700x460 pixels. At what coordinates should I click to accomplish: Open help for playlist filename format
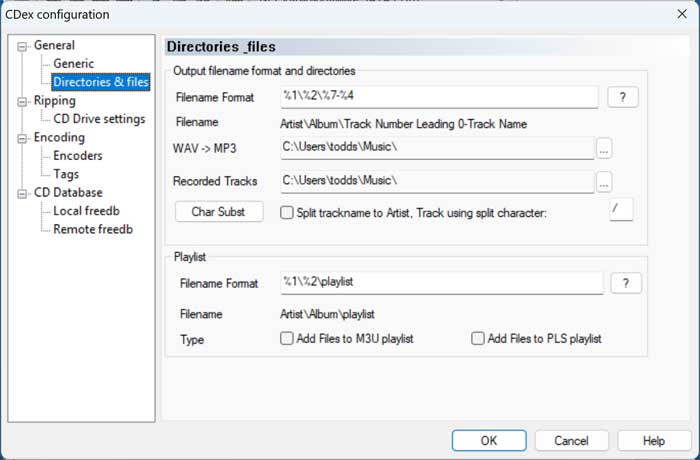pyautogui.click(x=625, y=283)
